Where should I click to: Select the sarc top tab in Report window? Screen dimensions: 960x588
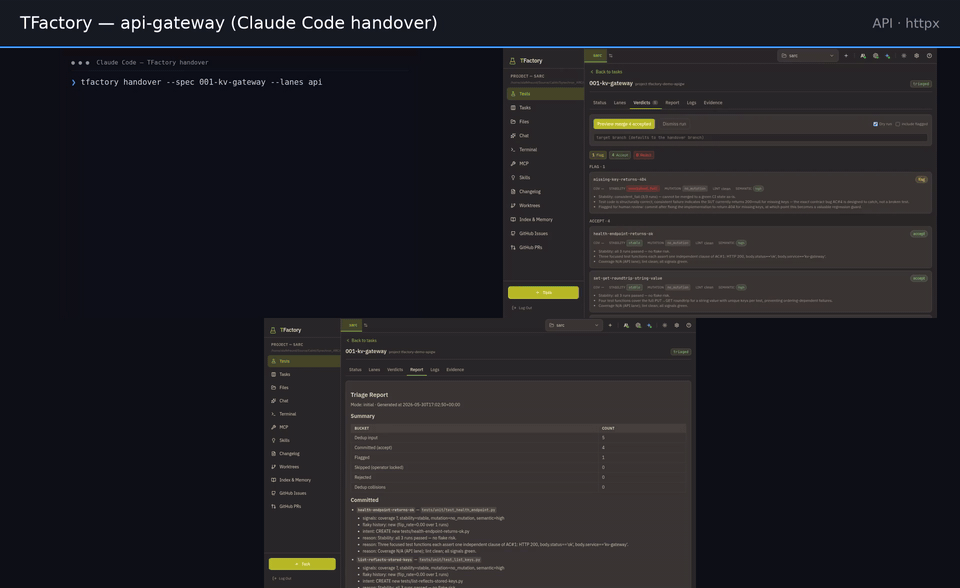[x=352, y=325]
